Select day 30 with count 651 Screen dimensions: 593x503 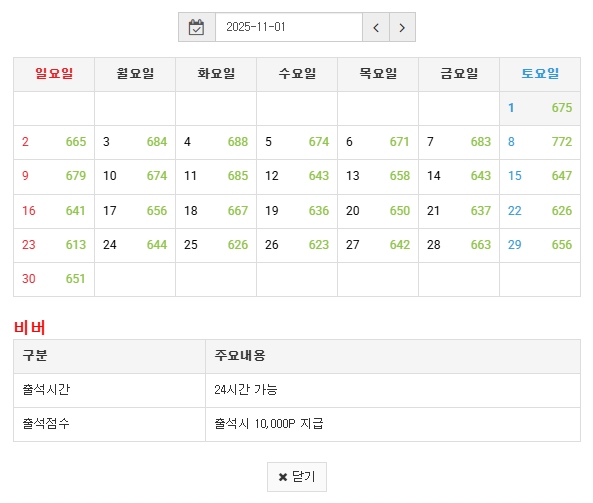(54, 279)
